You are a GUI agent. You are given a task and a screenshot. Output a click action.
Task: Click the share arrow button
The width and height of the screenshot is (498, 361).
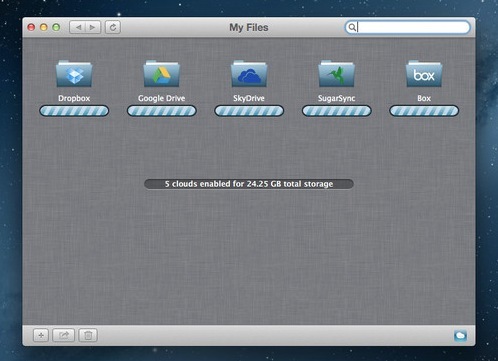pyautogui.click(x=63, y=335)
